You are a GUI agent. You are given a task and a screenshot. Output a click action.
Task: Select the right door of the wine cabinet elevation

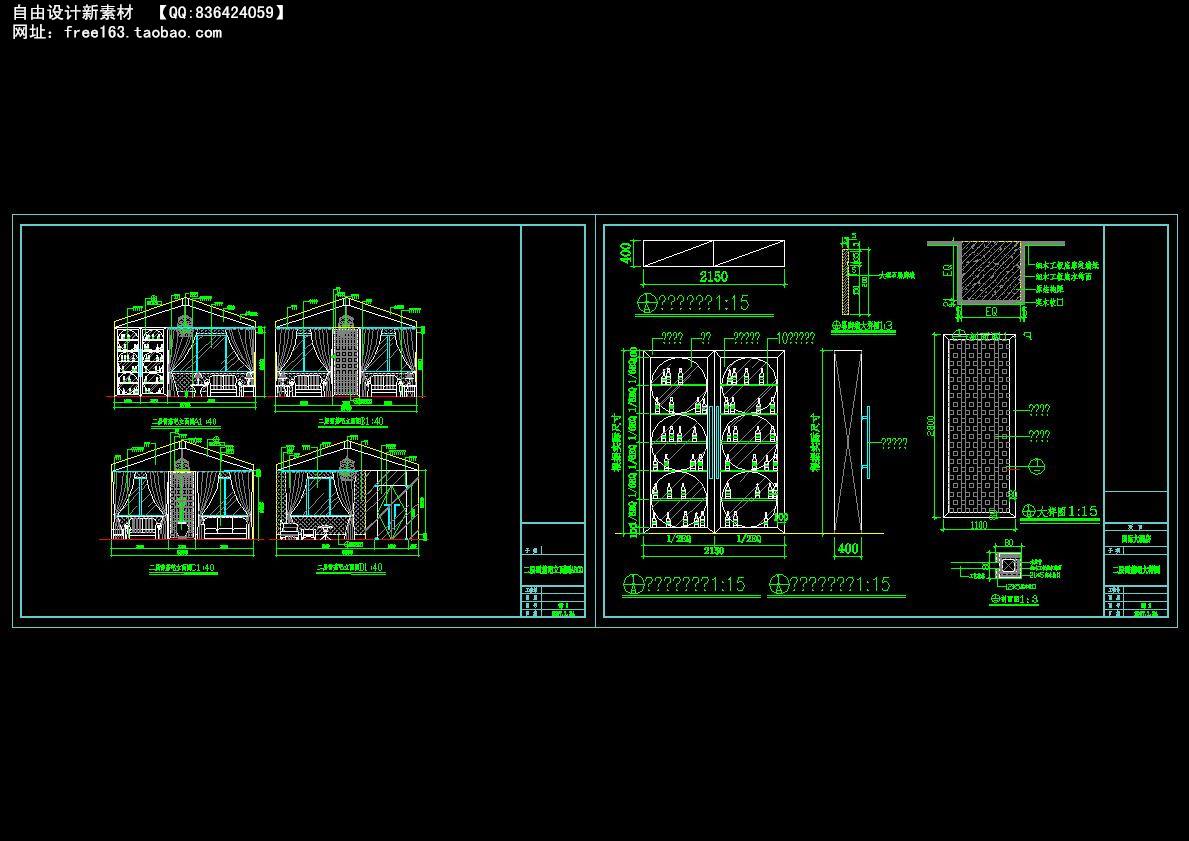(x=749, y=440)
